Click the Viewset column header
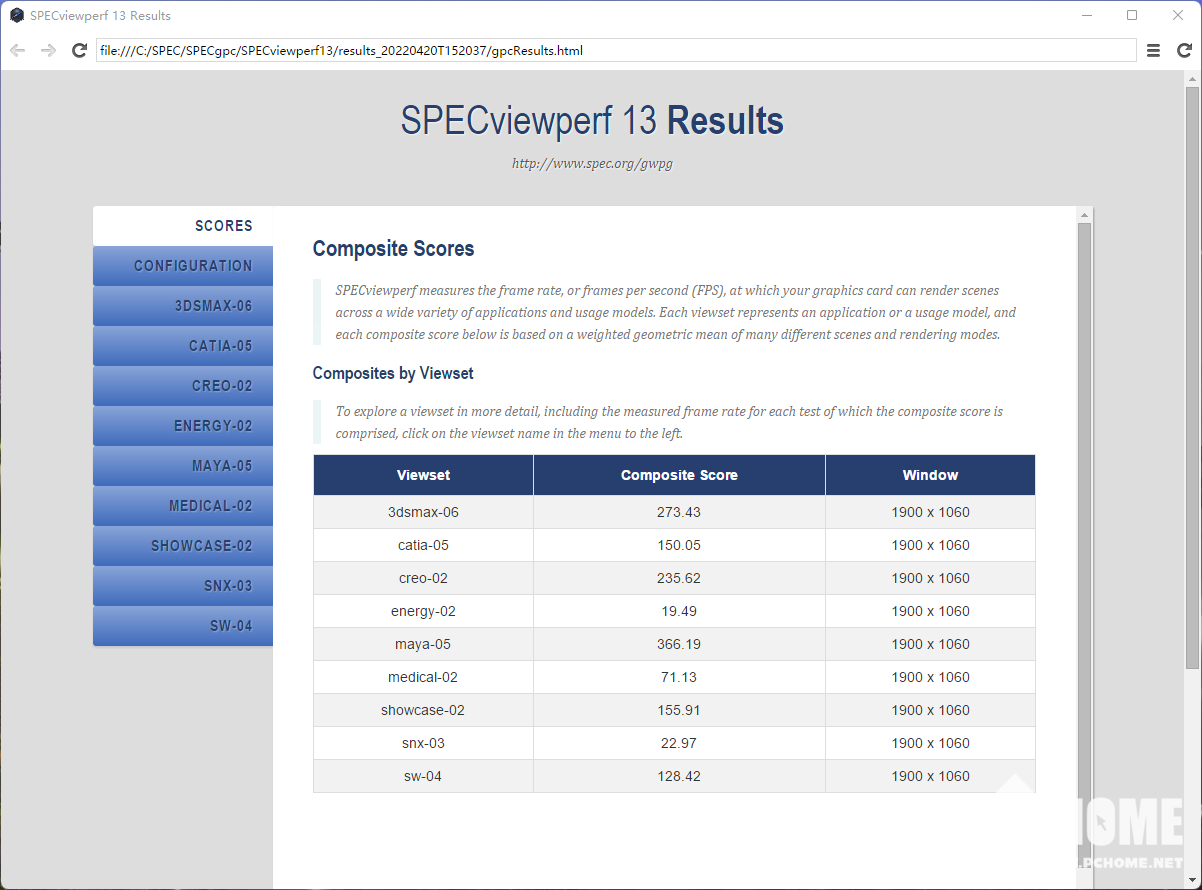The image size is (1202, 890). point(423,475)
